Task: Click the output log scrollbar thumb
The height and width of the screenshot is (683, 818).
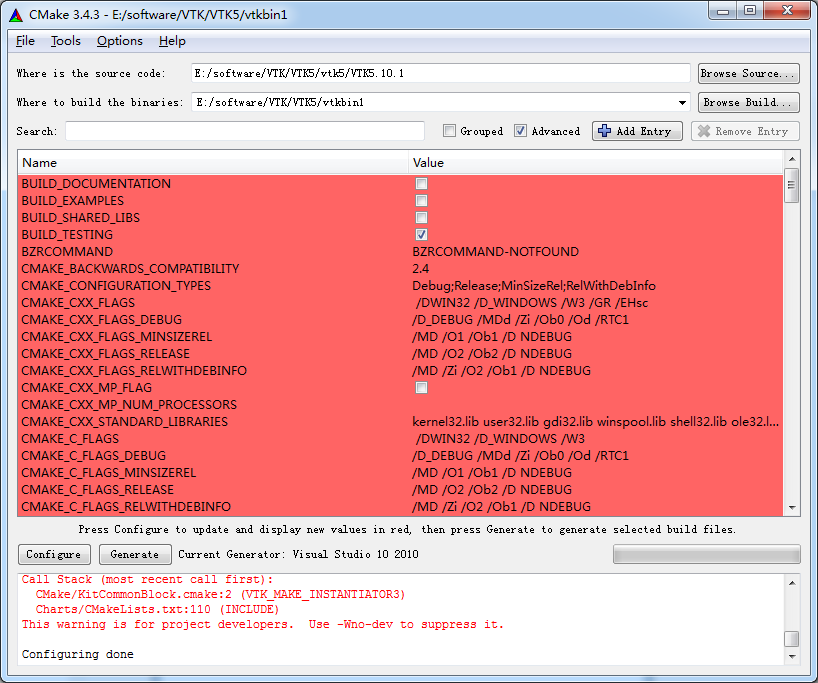Action: tap(792, 639)
